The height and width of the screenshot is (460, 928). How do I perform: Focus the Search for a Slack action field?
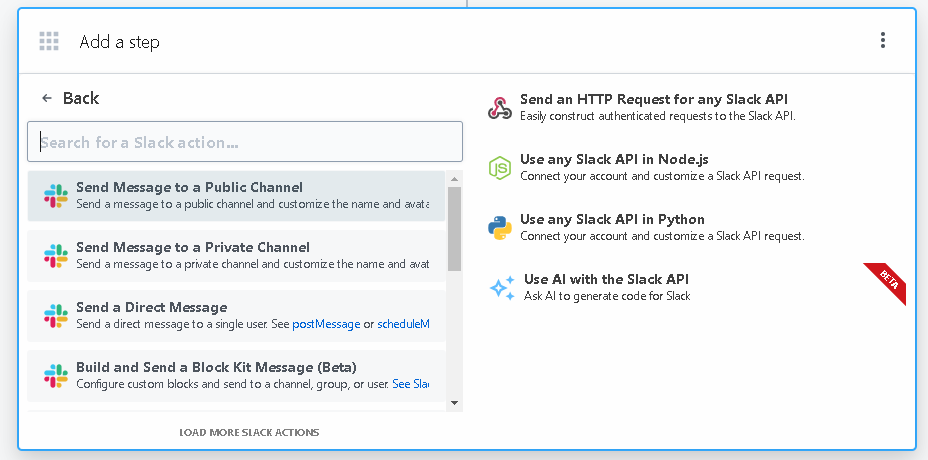click(245, 142)
